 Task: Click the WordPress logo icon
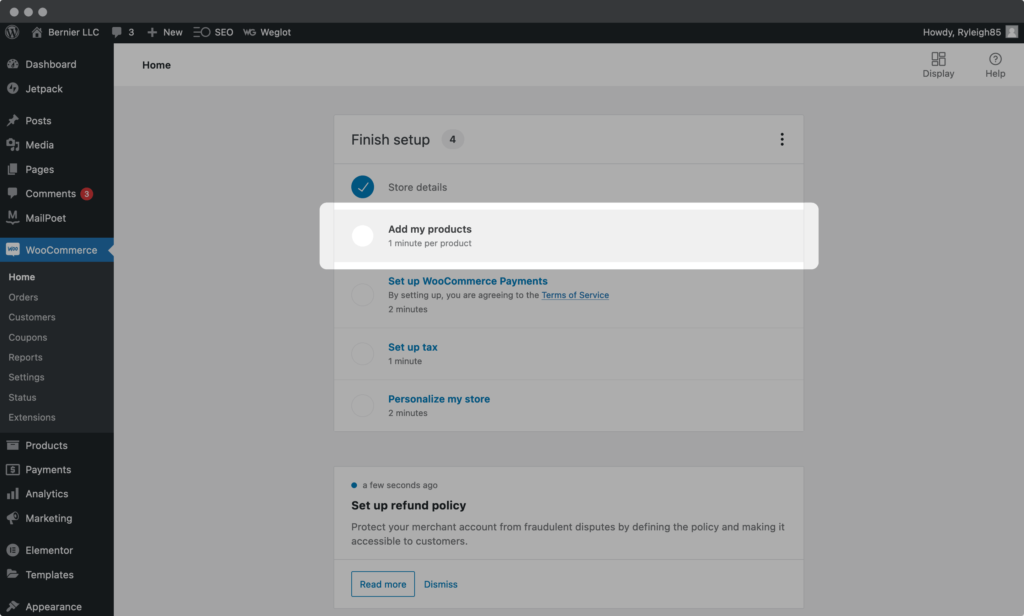(12, 32)
